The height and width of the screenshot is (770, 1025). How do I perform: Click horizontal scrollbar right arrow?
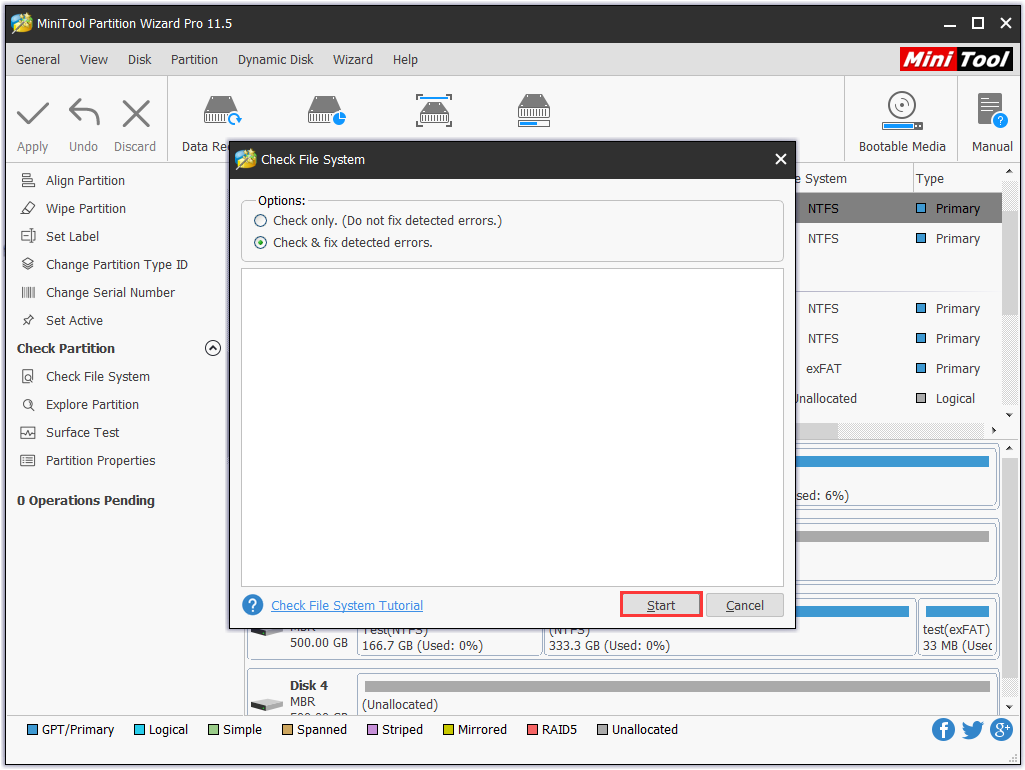[x=994, y=430]
